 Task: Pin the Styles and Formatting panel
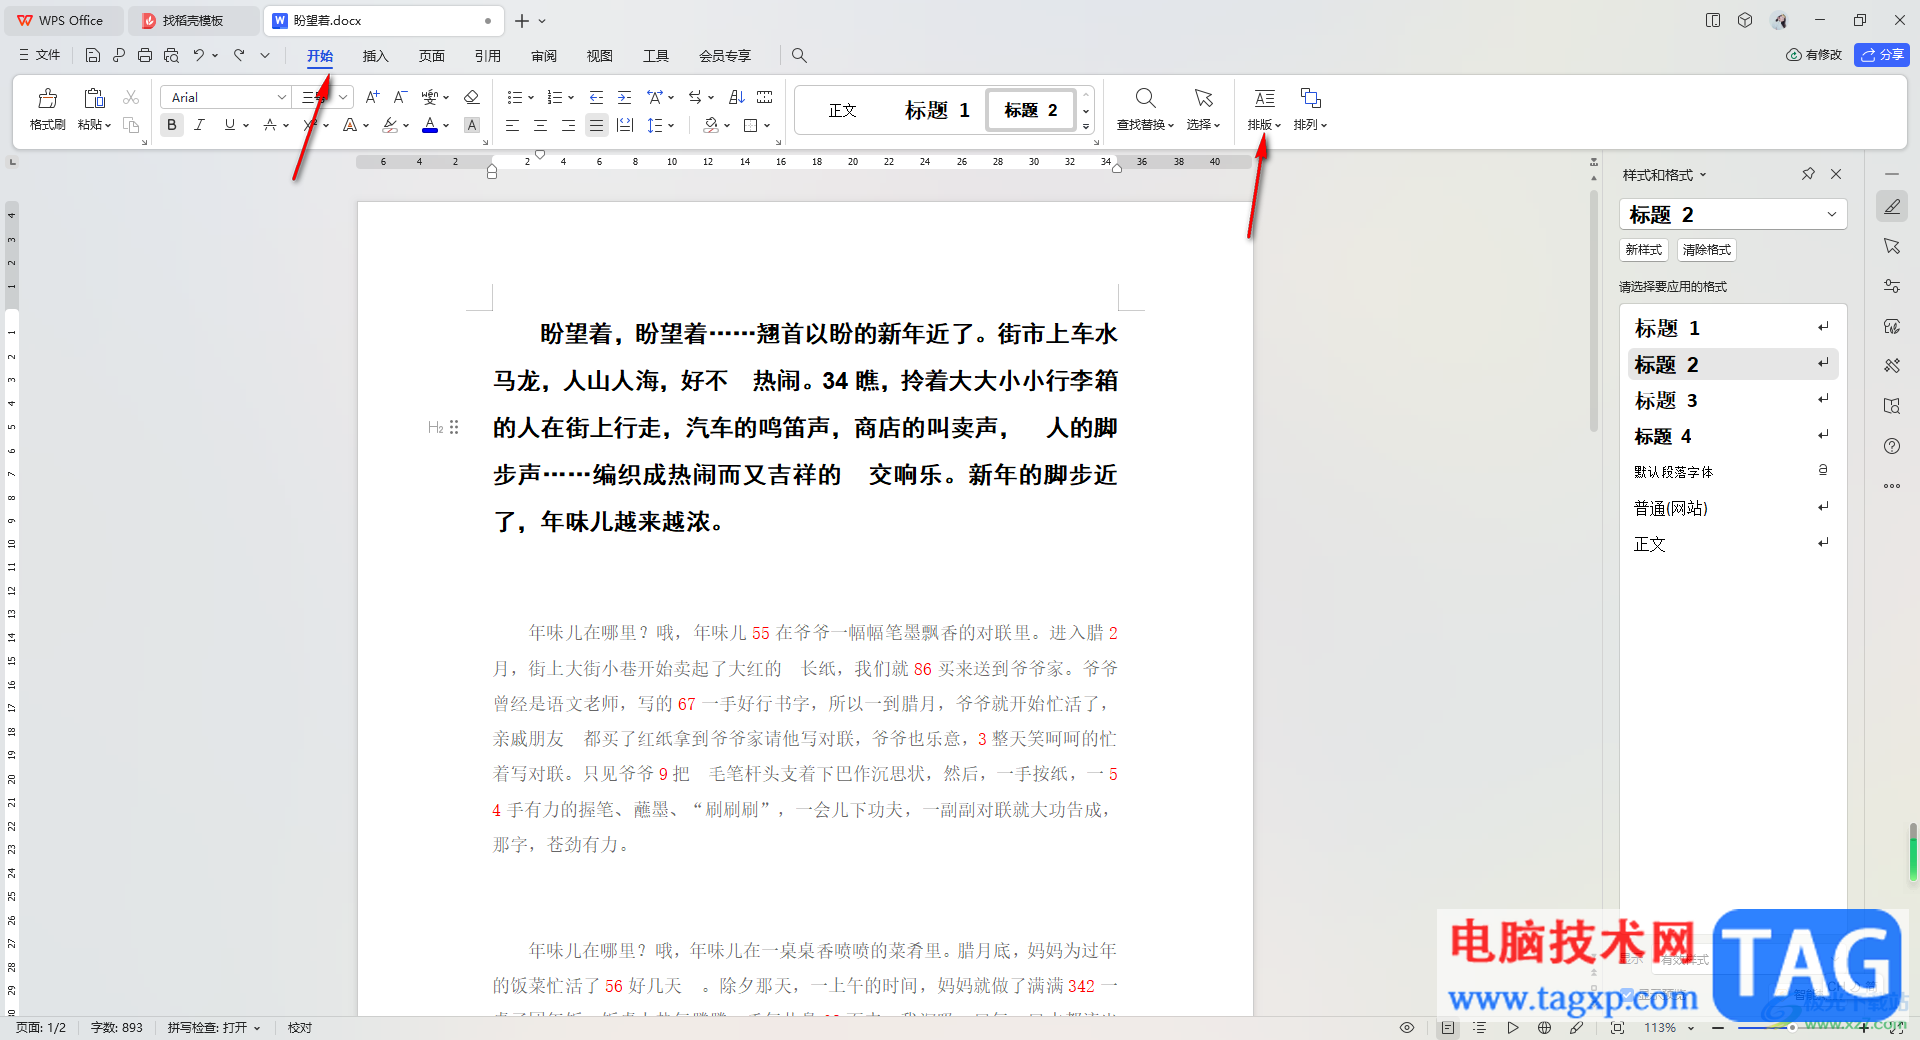[1808, 174]
